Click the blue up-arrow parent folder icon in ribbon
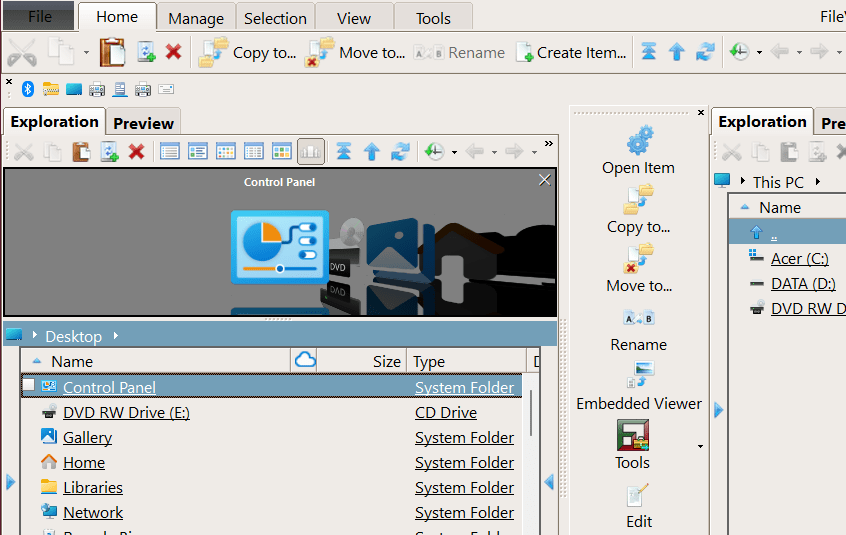Image resolution: width=846 pixels, height=535 pixels. coord(677,52)
